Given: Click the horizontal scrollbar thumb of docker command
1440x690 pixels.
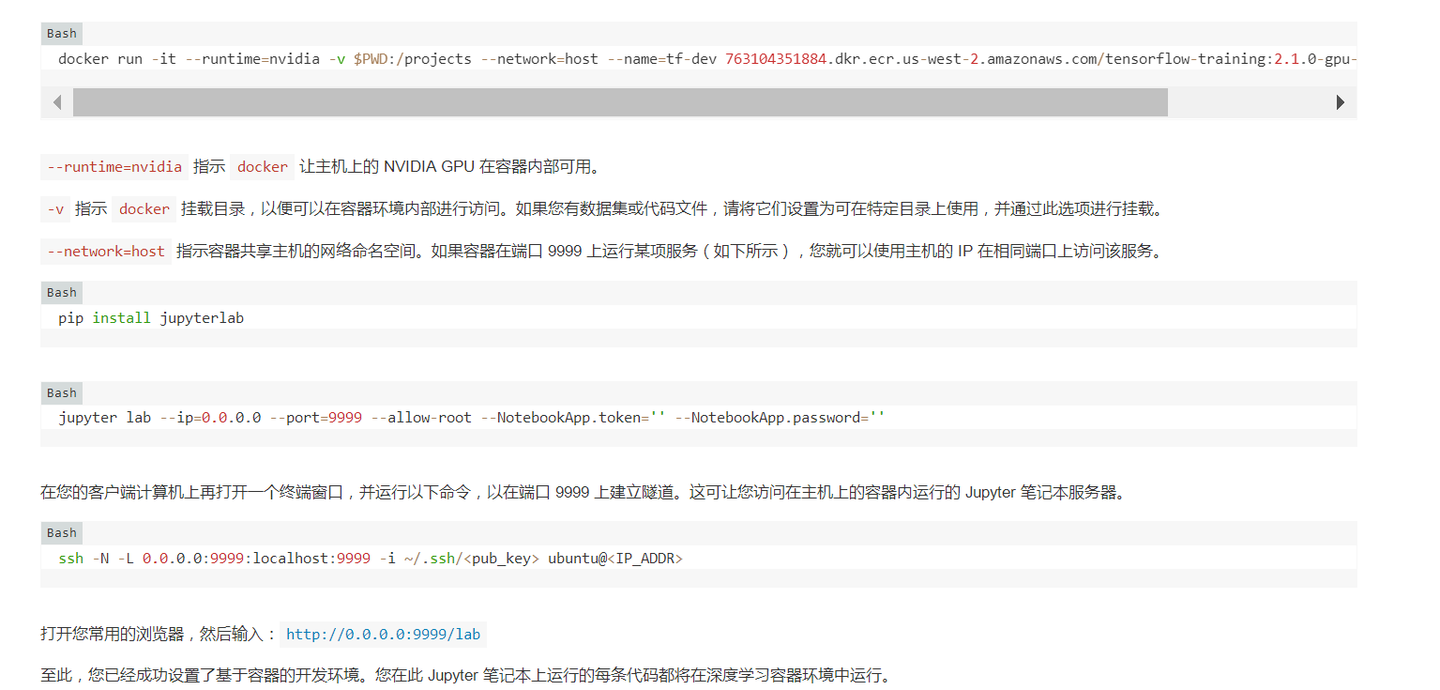Looking at the screenshot, I should click(x=620, y=102).
